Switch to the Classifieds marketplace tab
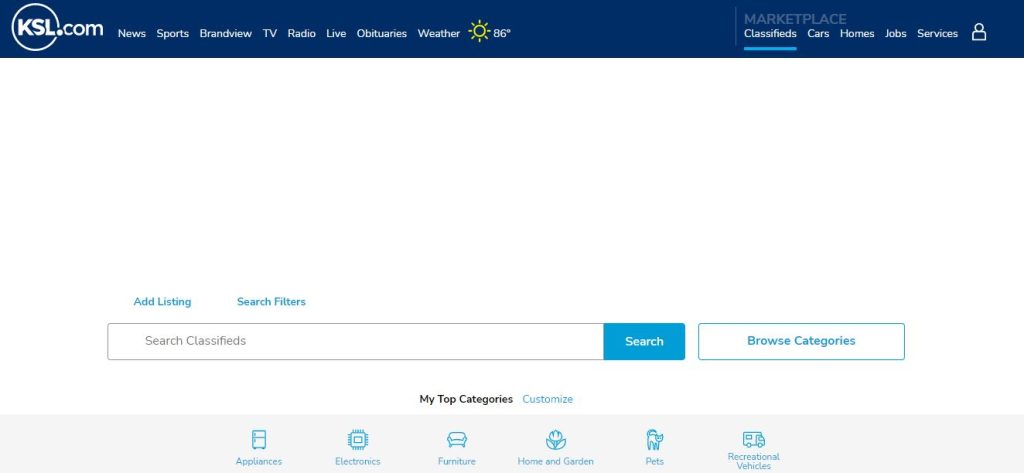 pyautogui.click(x=770, y=33)
